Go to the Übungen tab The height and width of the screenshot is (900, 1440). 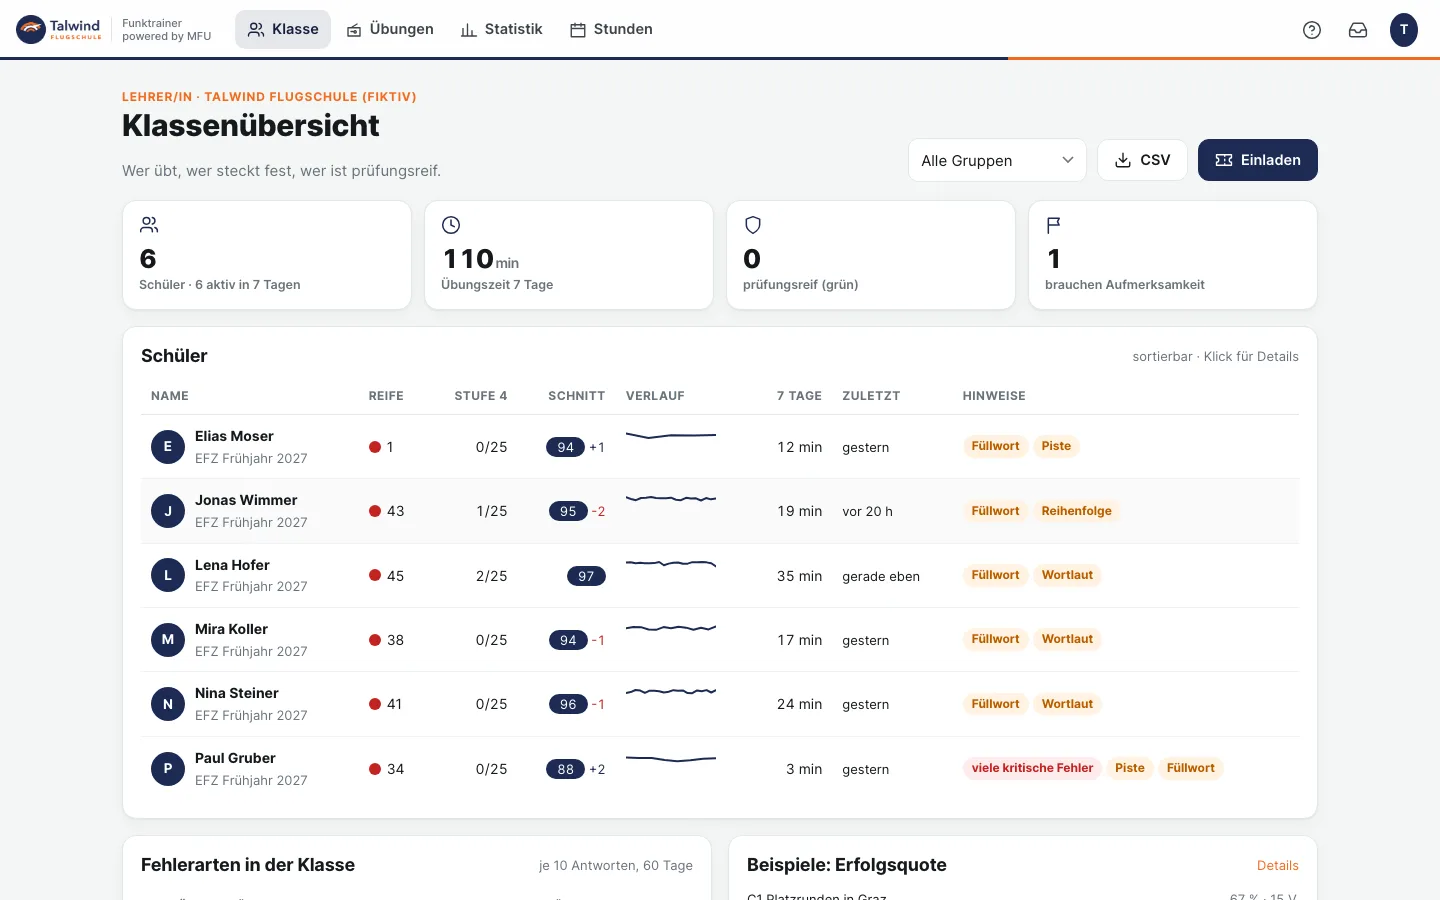click(x=390, y=30)
